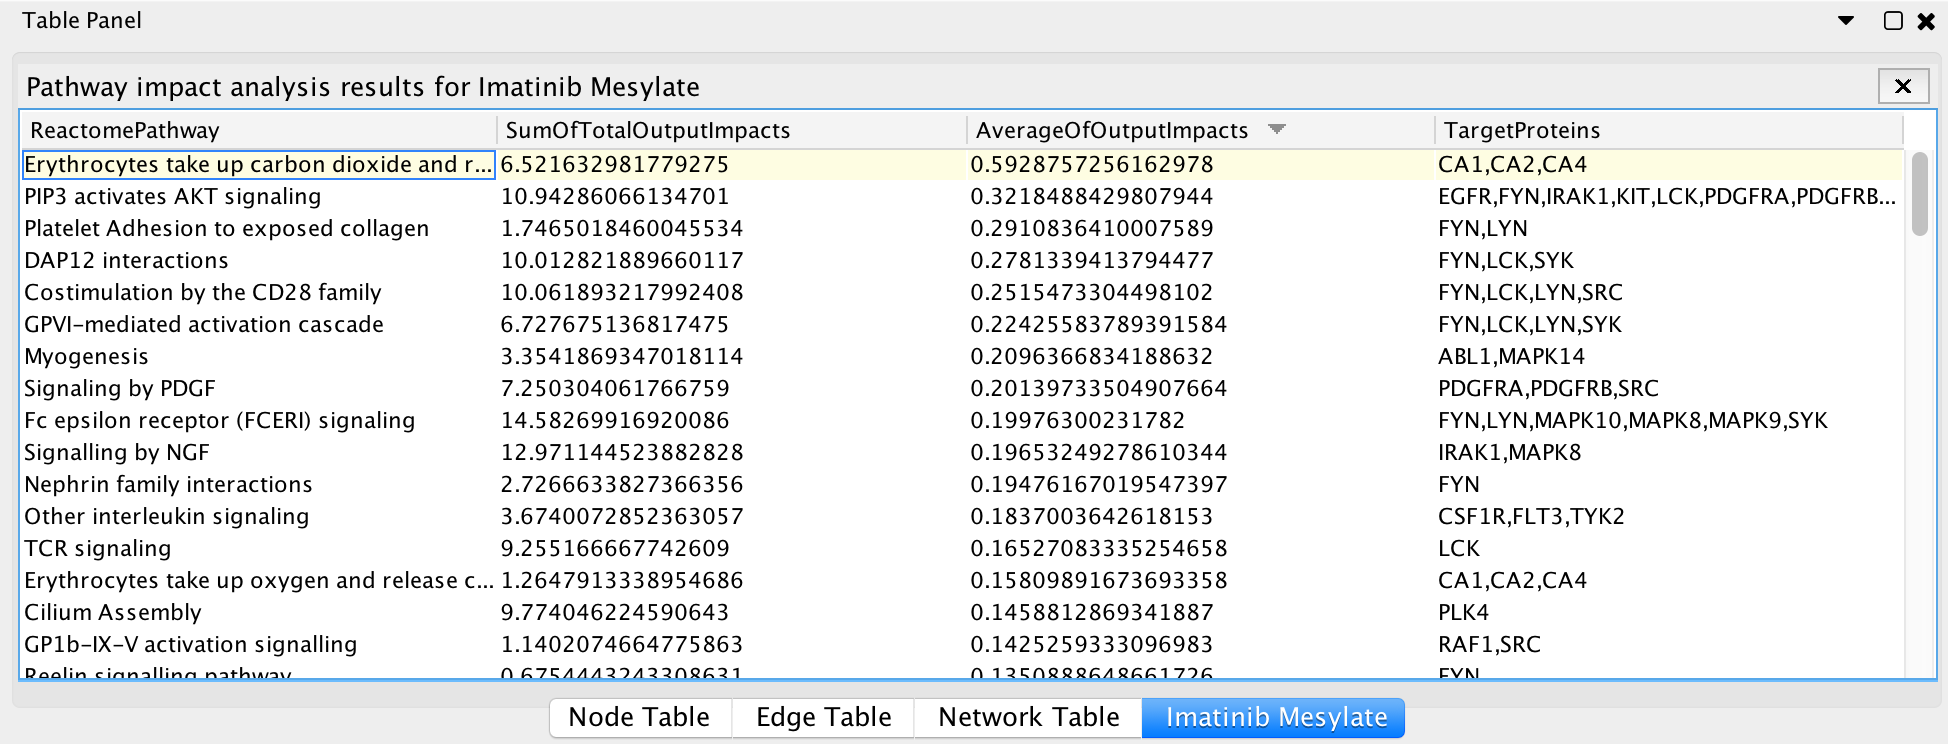Screen dimensions: 1948x744
Task: Select Costimulation by the CD28 family pathway
Action: point(203,293)
